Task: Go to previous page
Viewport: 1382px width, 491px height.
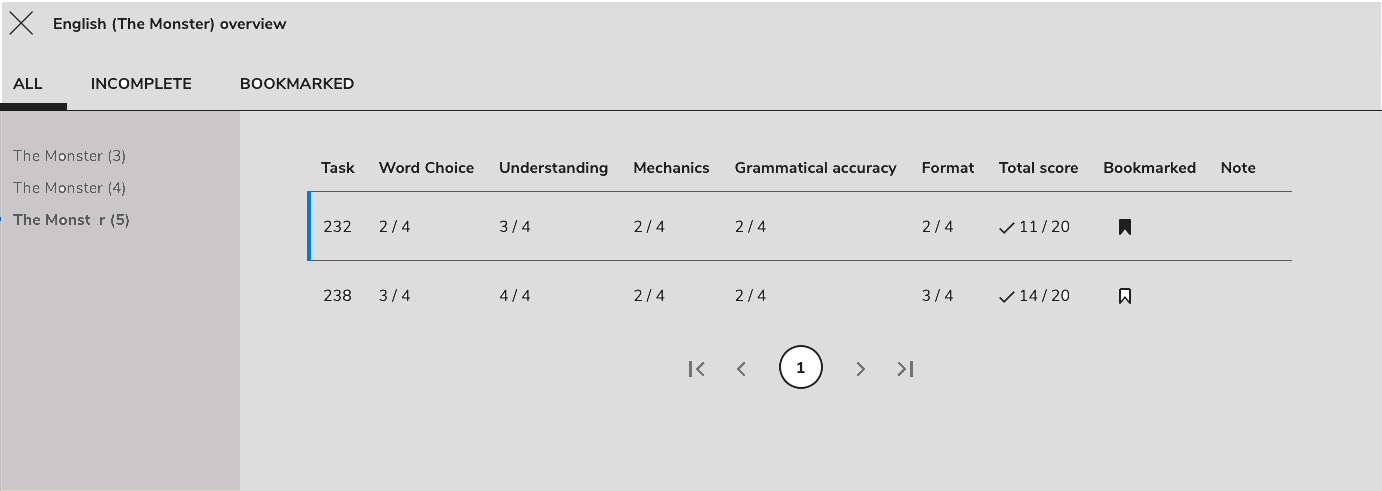Action: click(x=741, y=369)
